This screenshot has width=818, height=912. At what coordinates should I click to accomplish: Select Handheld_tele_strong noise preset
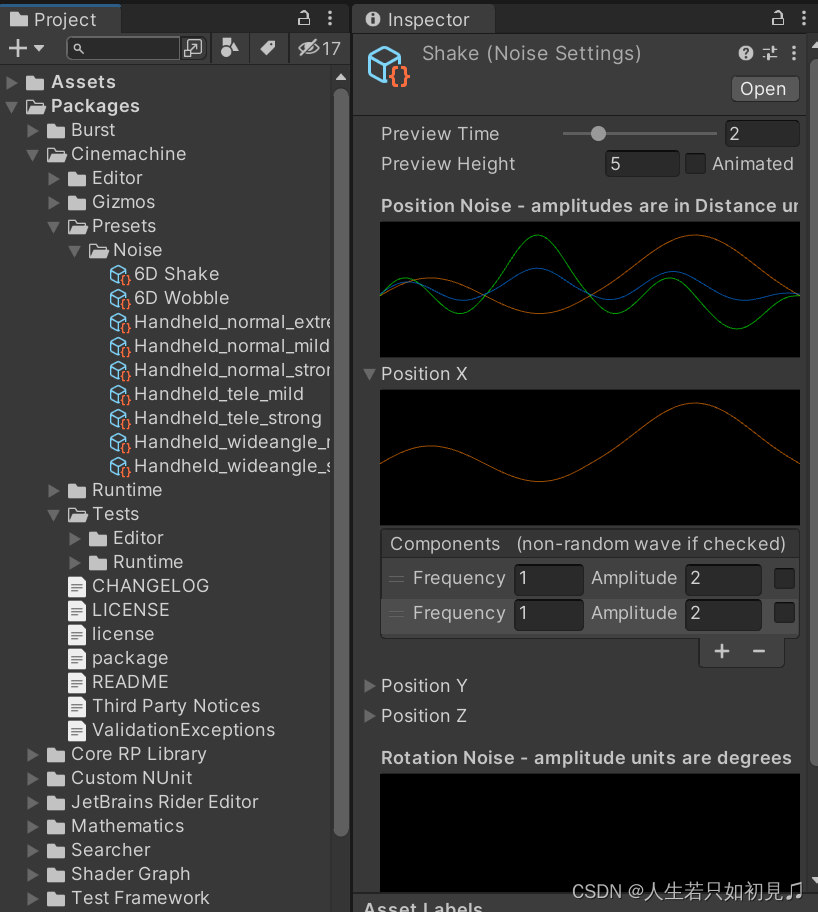[x=215, y=418]
